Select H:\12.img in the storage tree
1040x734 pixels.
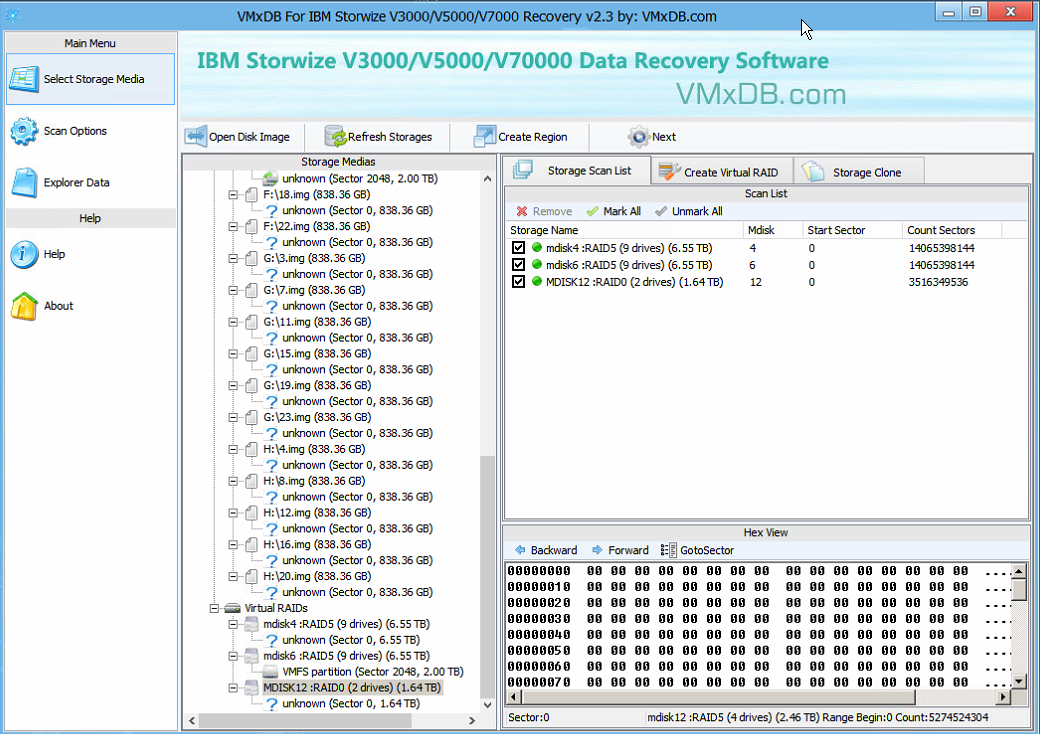(316, 513)
